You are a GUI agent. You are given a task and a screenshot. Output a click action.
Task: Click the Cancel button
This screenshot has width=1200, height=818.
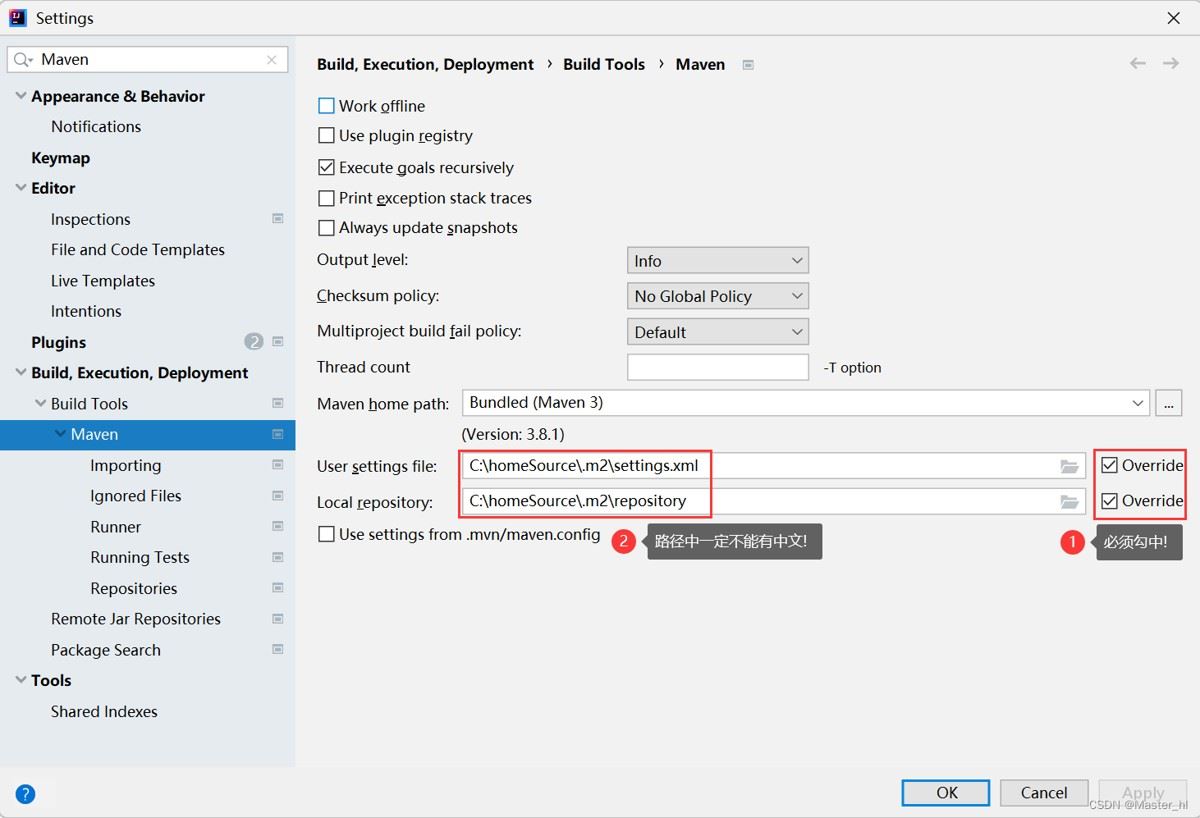pos(1044,793)
